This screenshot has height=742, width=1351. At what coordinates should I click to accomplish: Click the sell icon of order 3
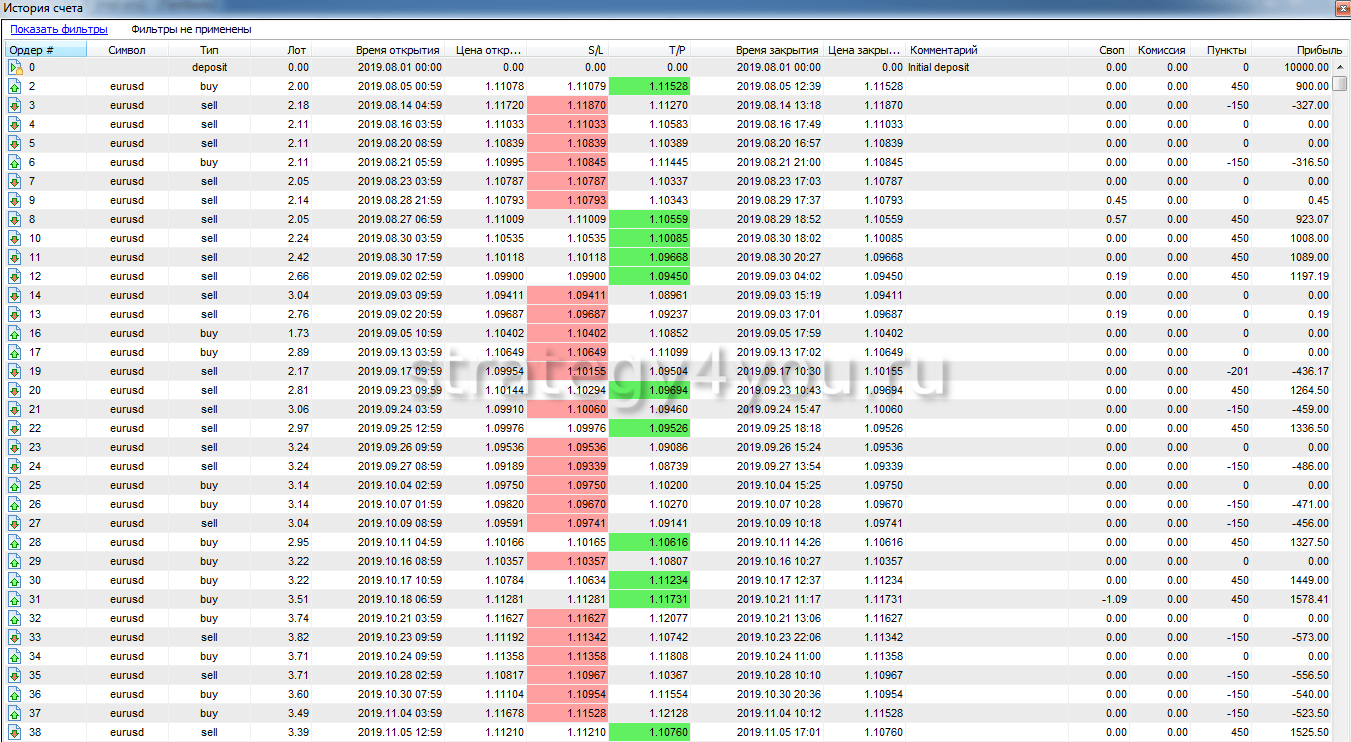pyautogui.click(x=15, y=106)
